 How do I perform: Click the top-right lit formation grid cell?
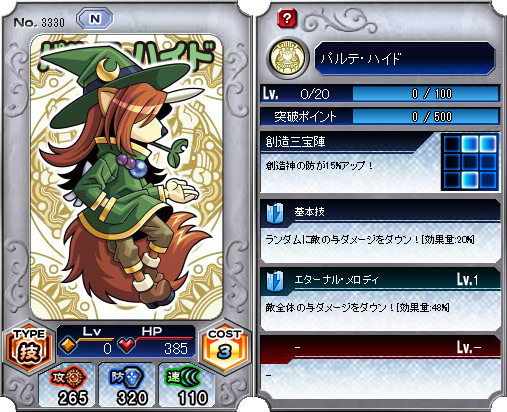(488, 144)
